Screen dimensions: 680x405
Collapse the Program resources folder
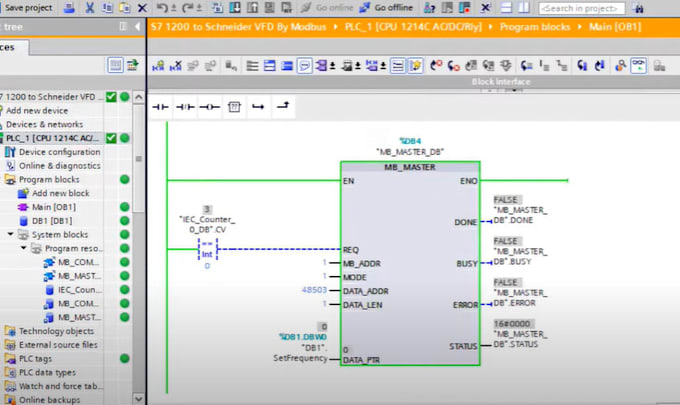point(23,248)
